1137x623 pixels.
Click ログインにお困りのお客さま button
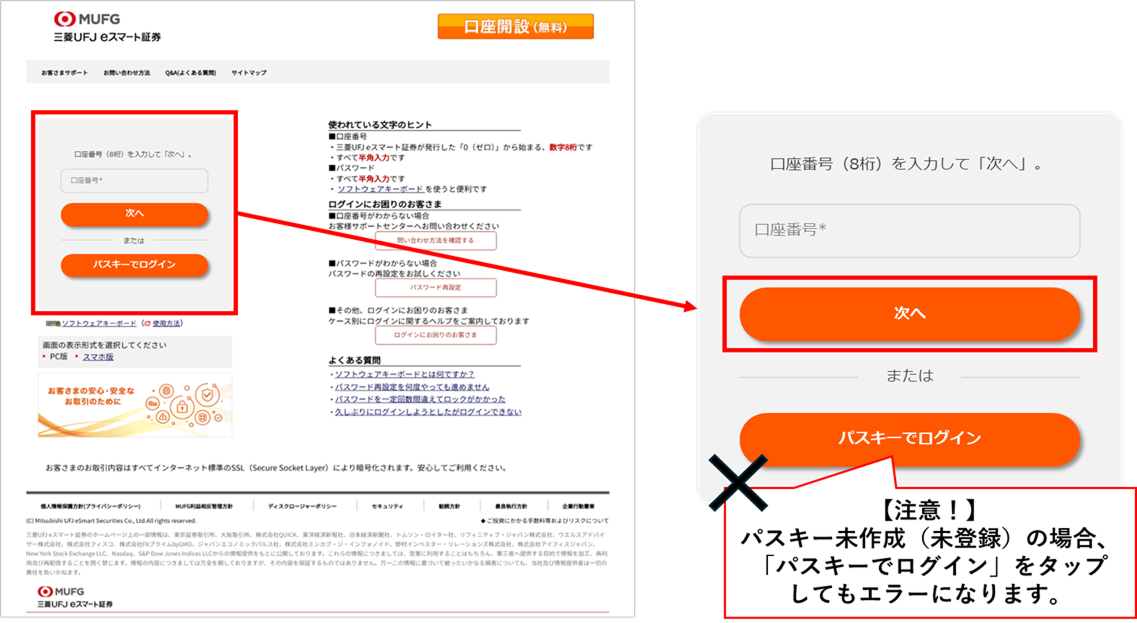pos(435,336)
